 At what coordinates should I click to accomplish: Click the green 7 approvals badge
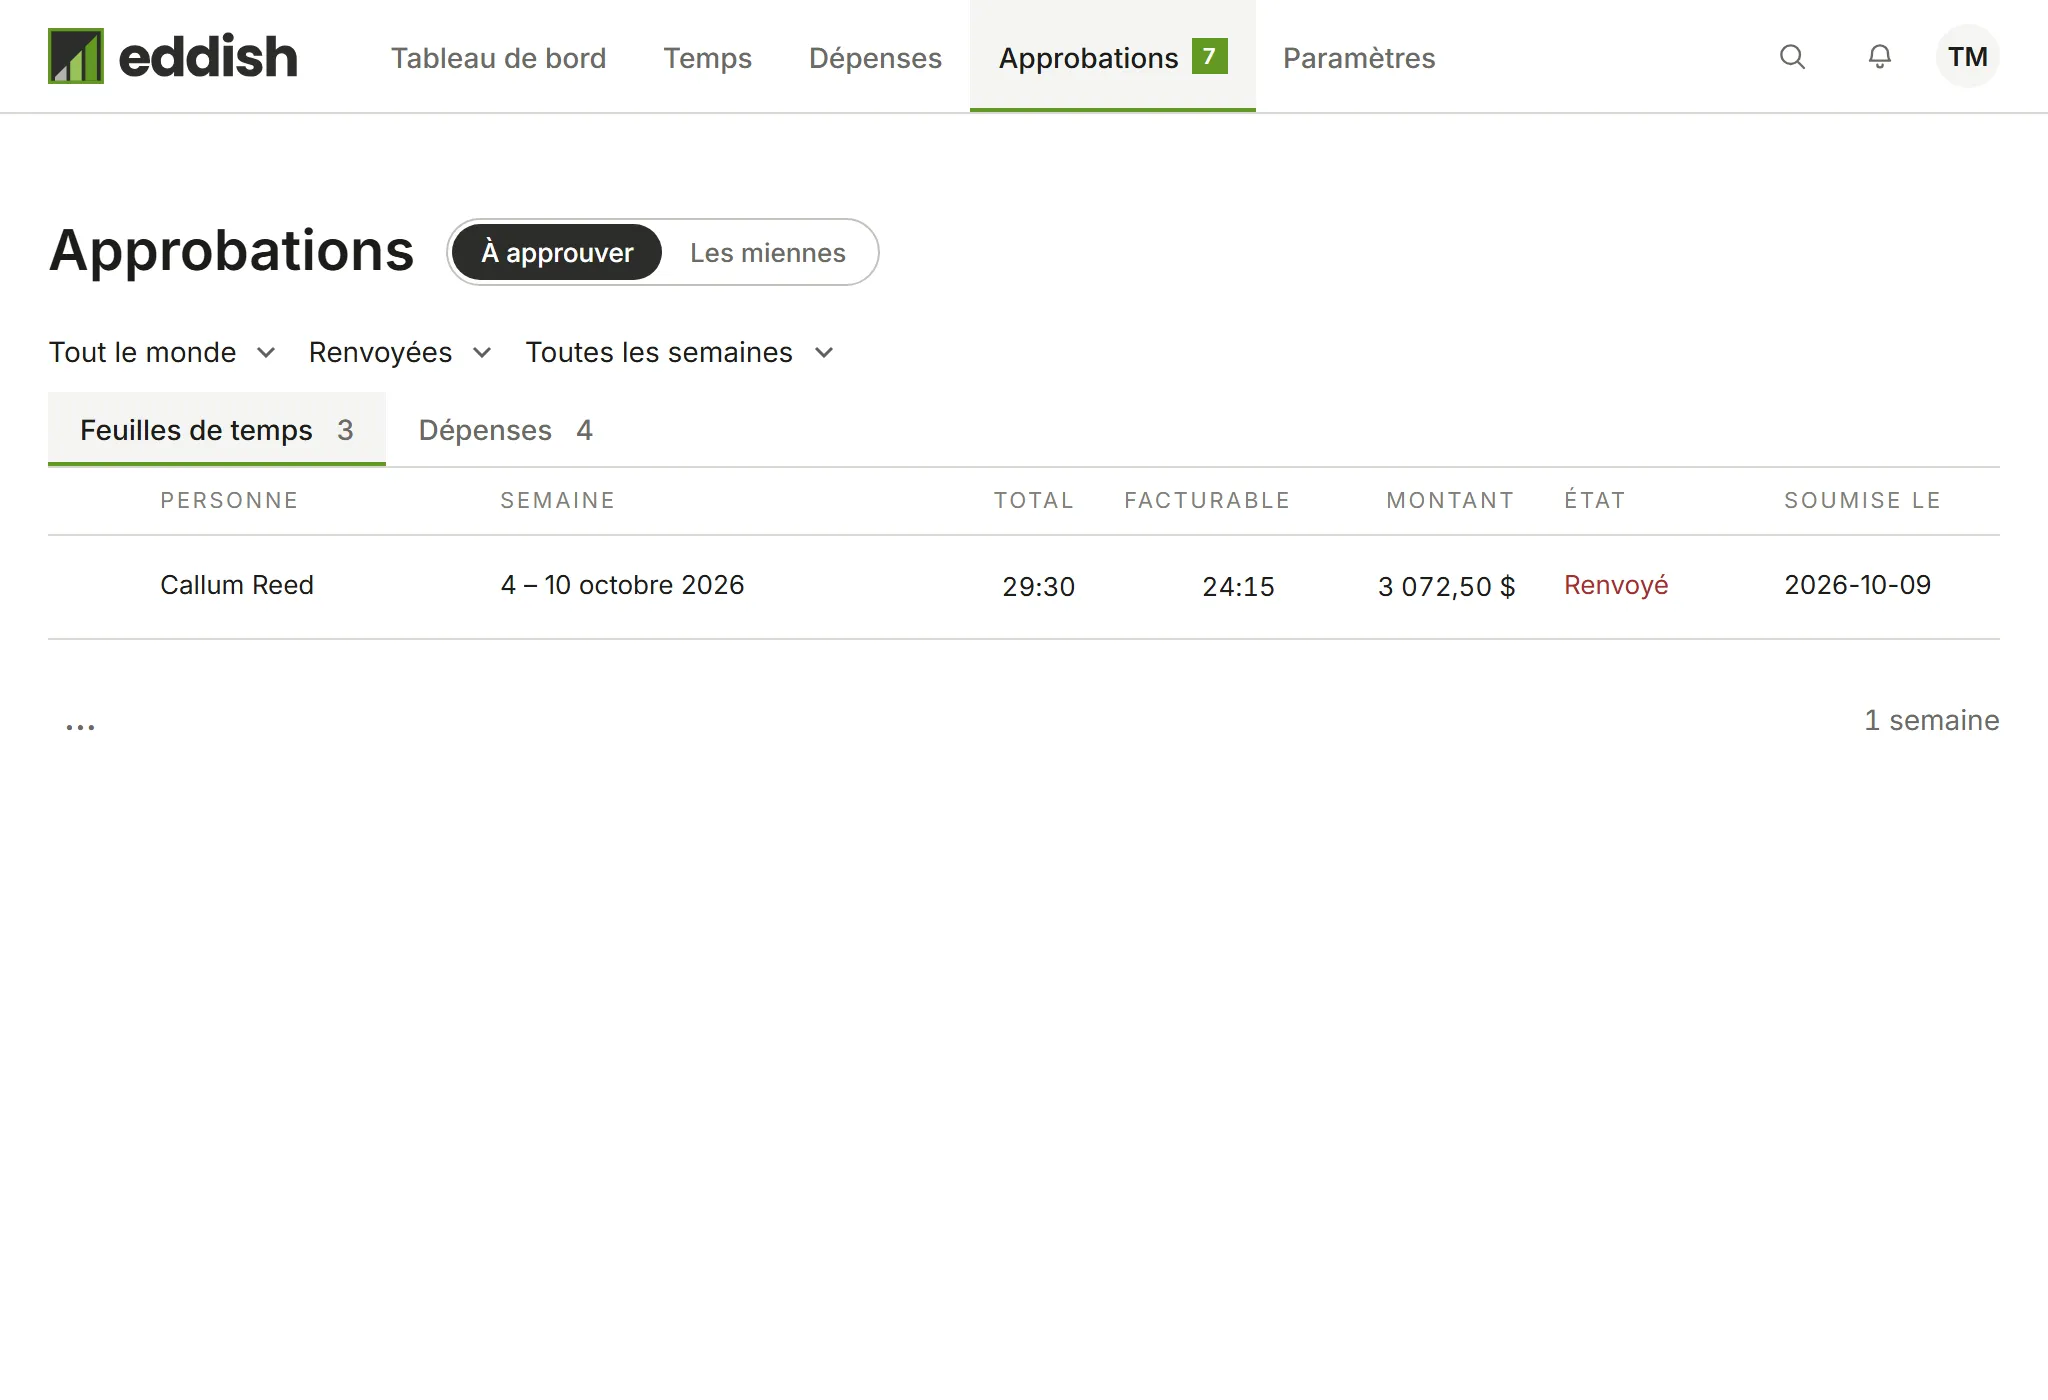tap(1209, 56)
